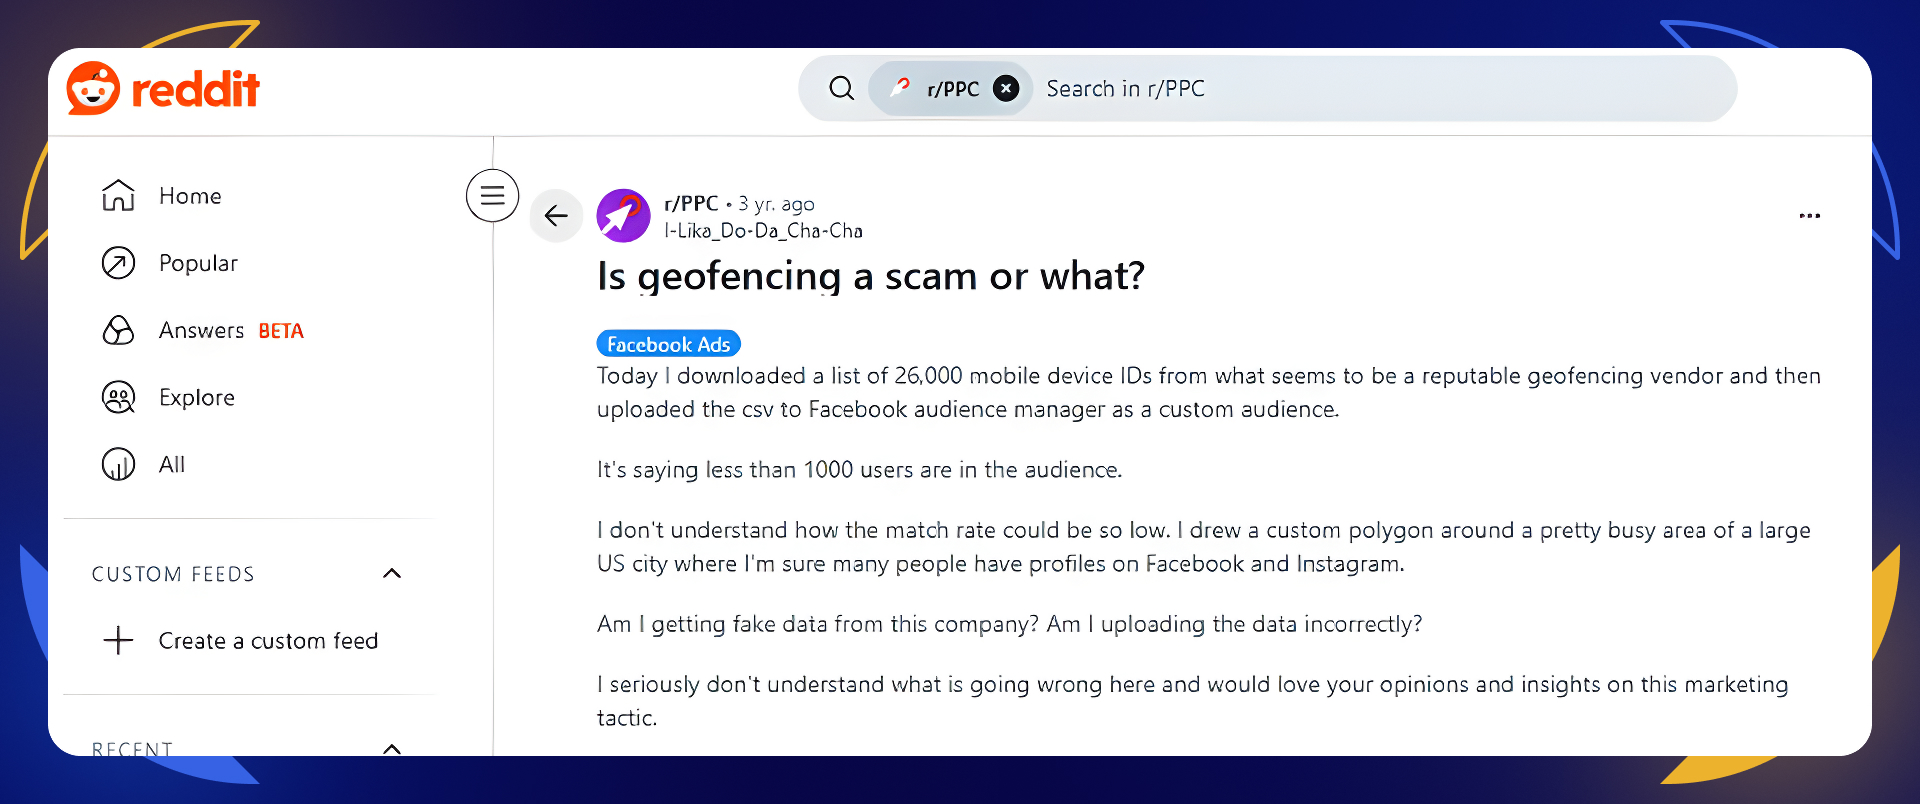Open the post overflow menu with three dots

1810,215
